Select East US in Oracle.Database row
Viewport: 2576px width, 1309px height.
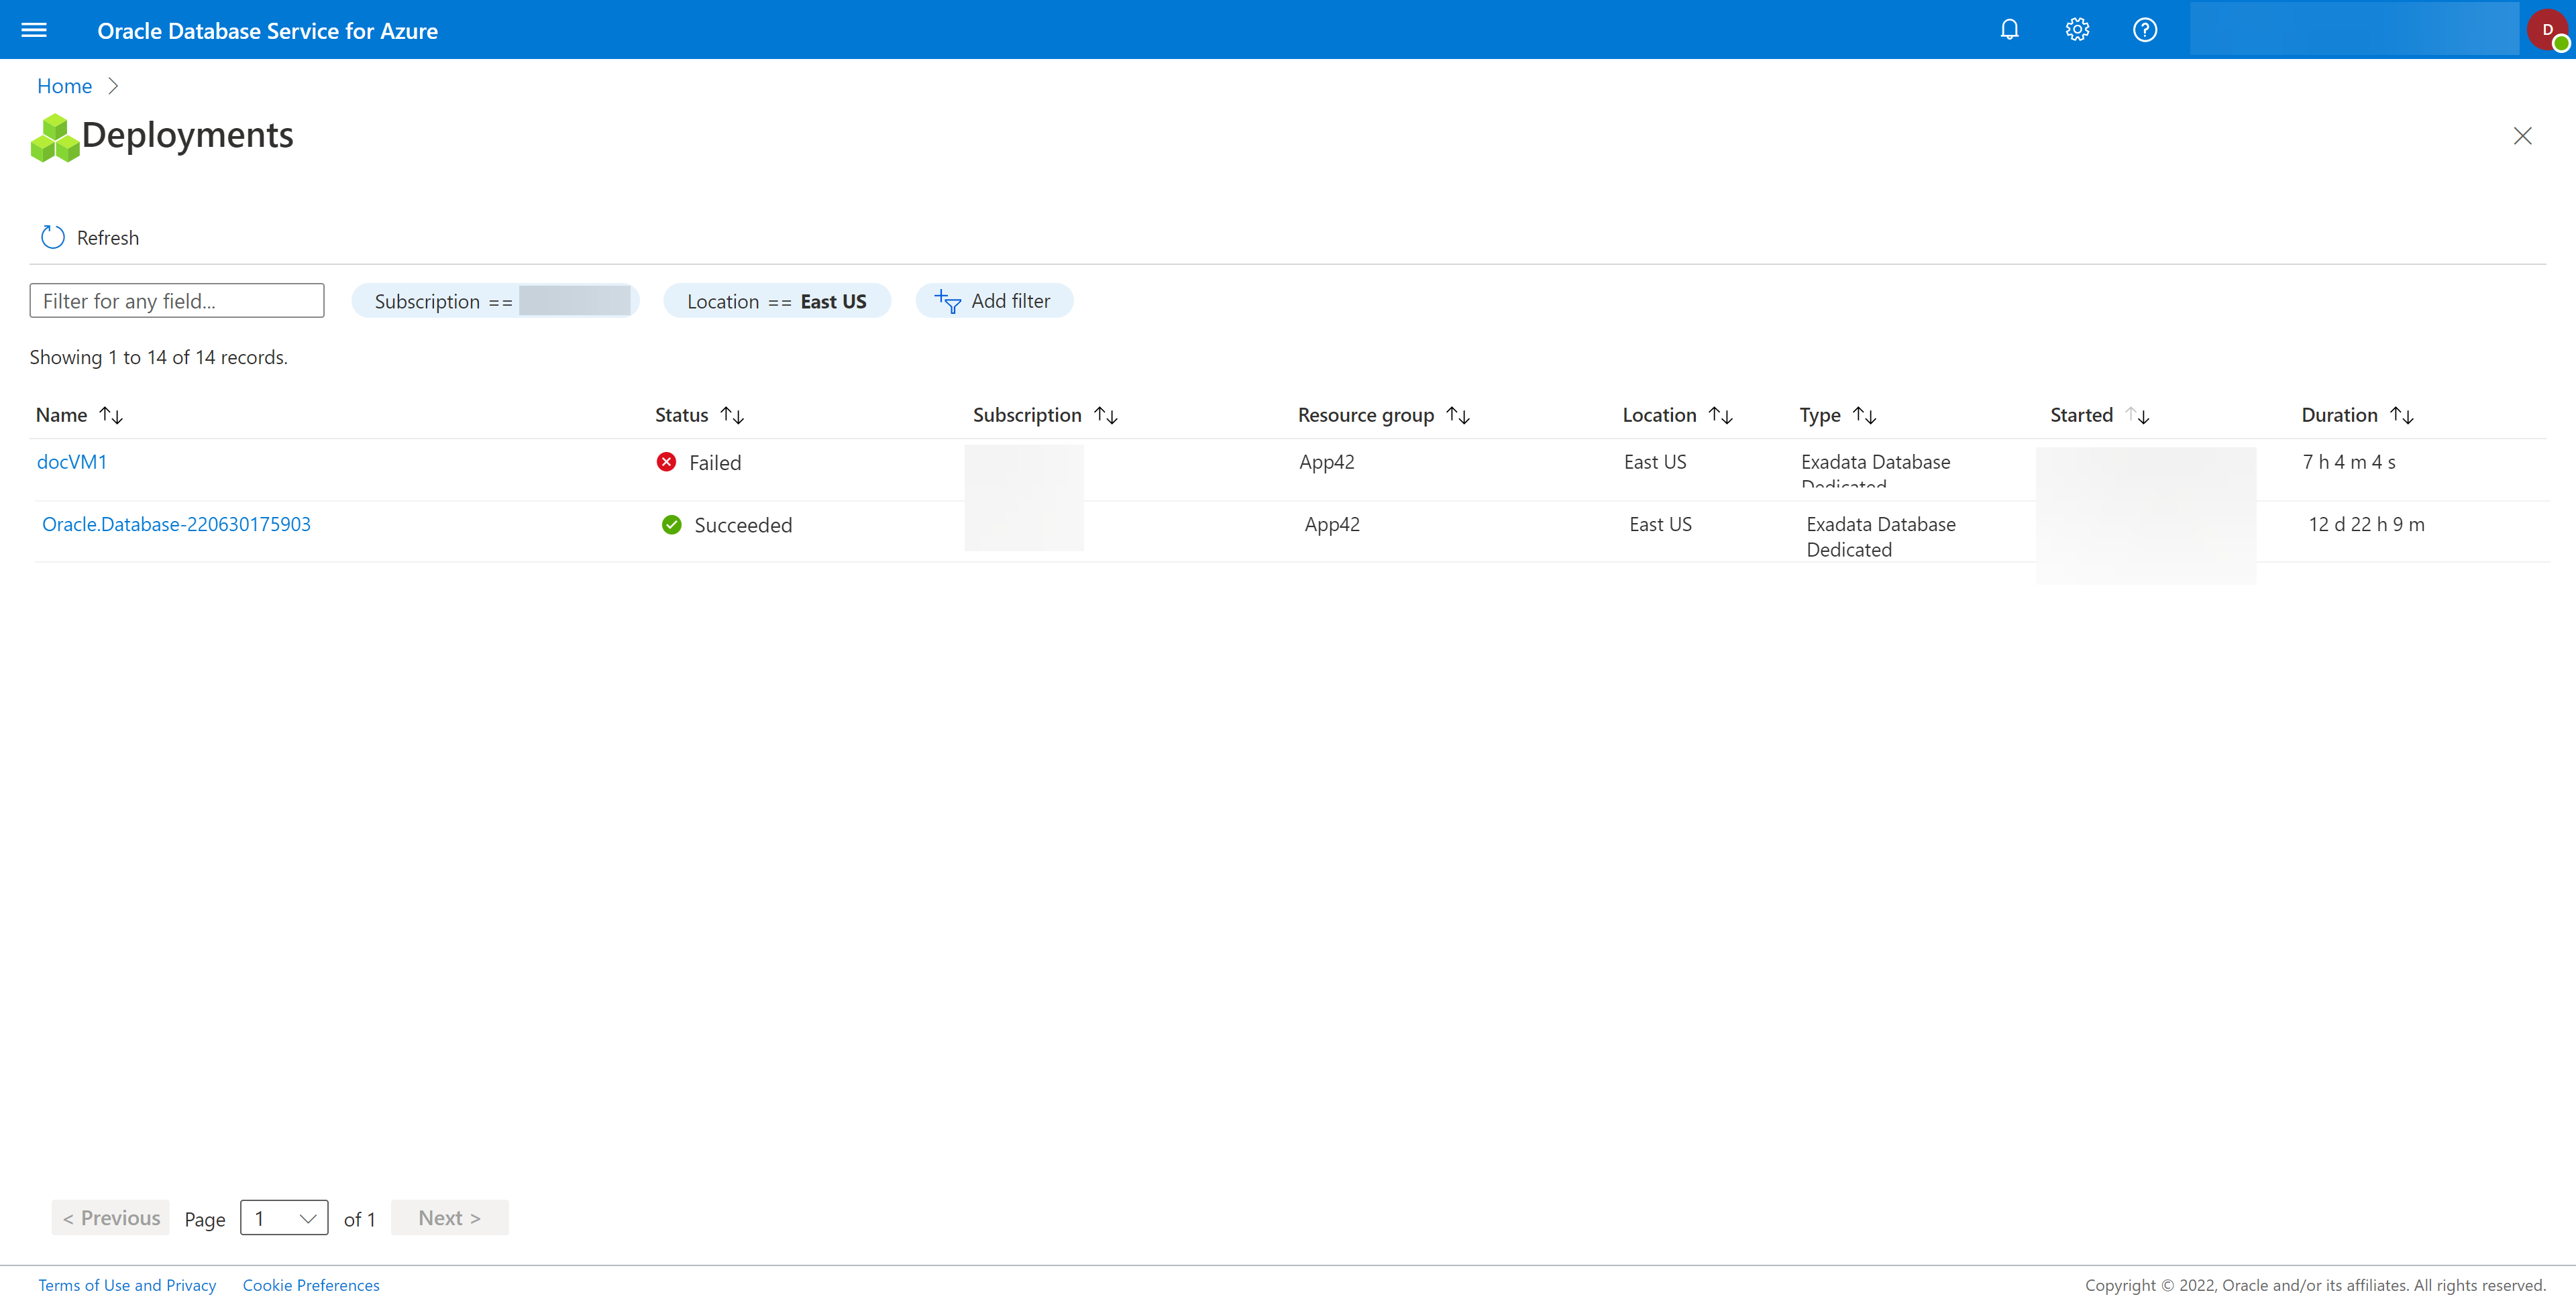[x=1660, y=524]
